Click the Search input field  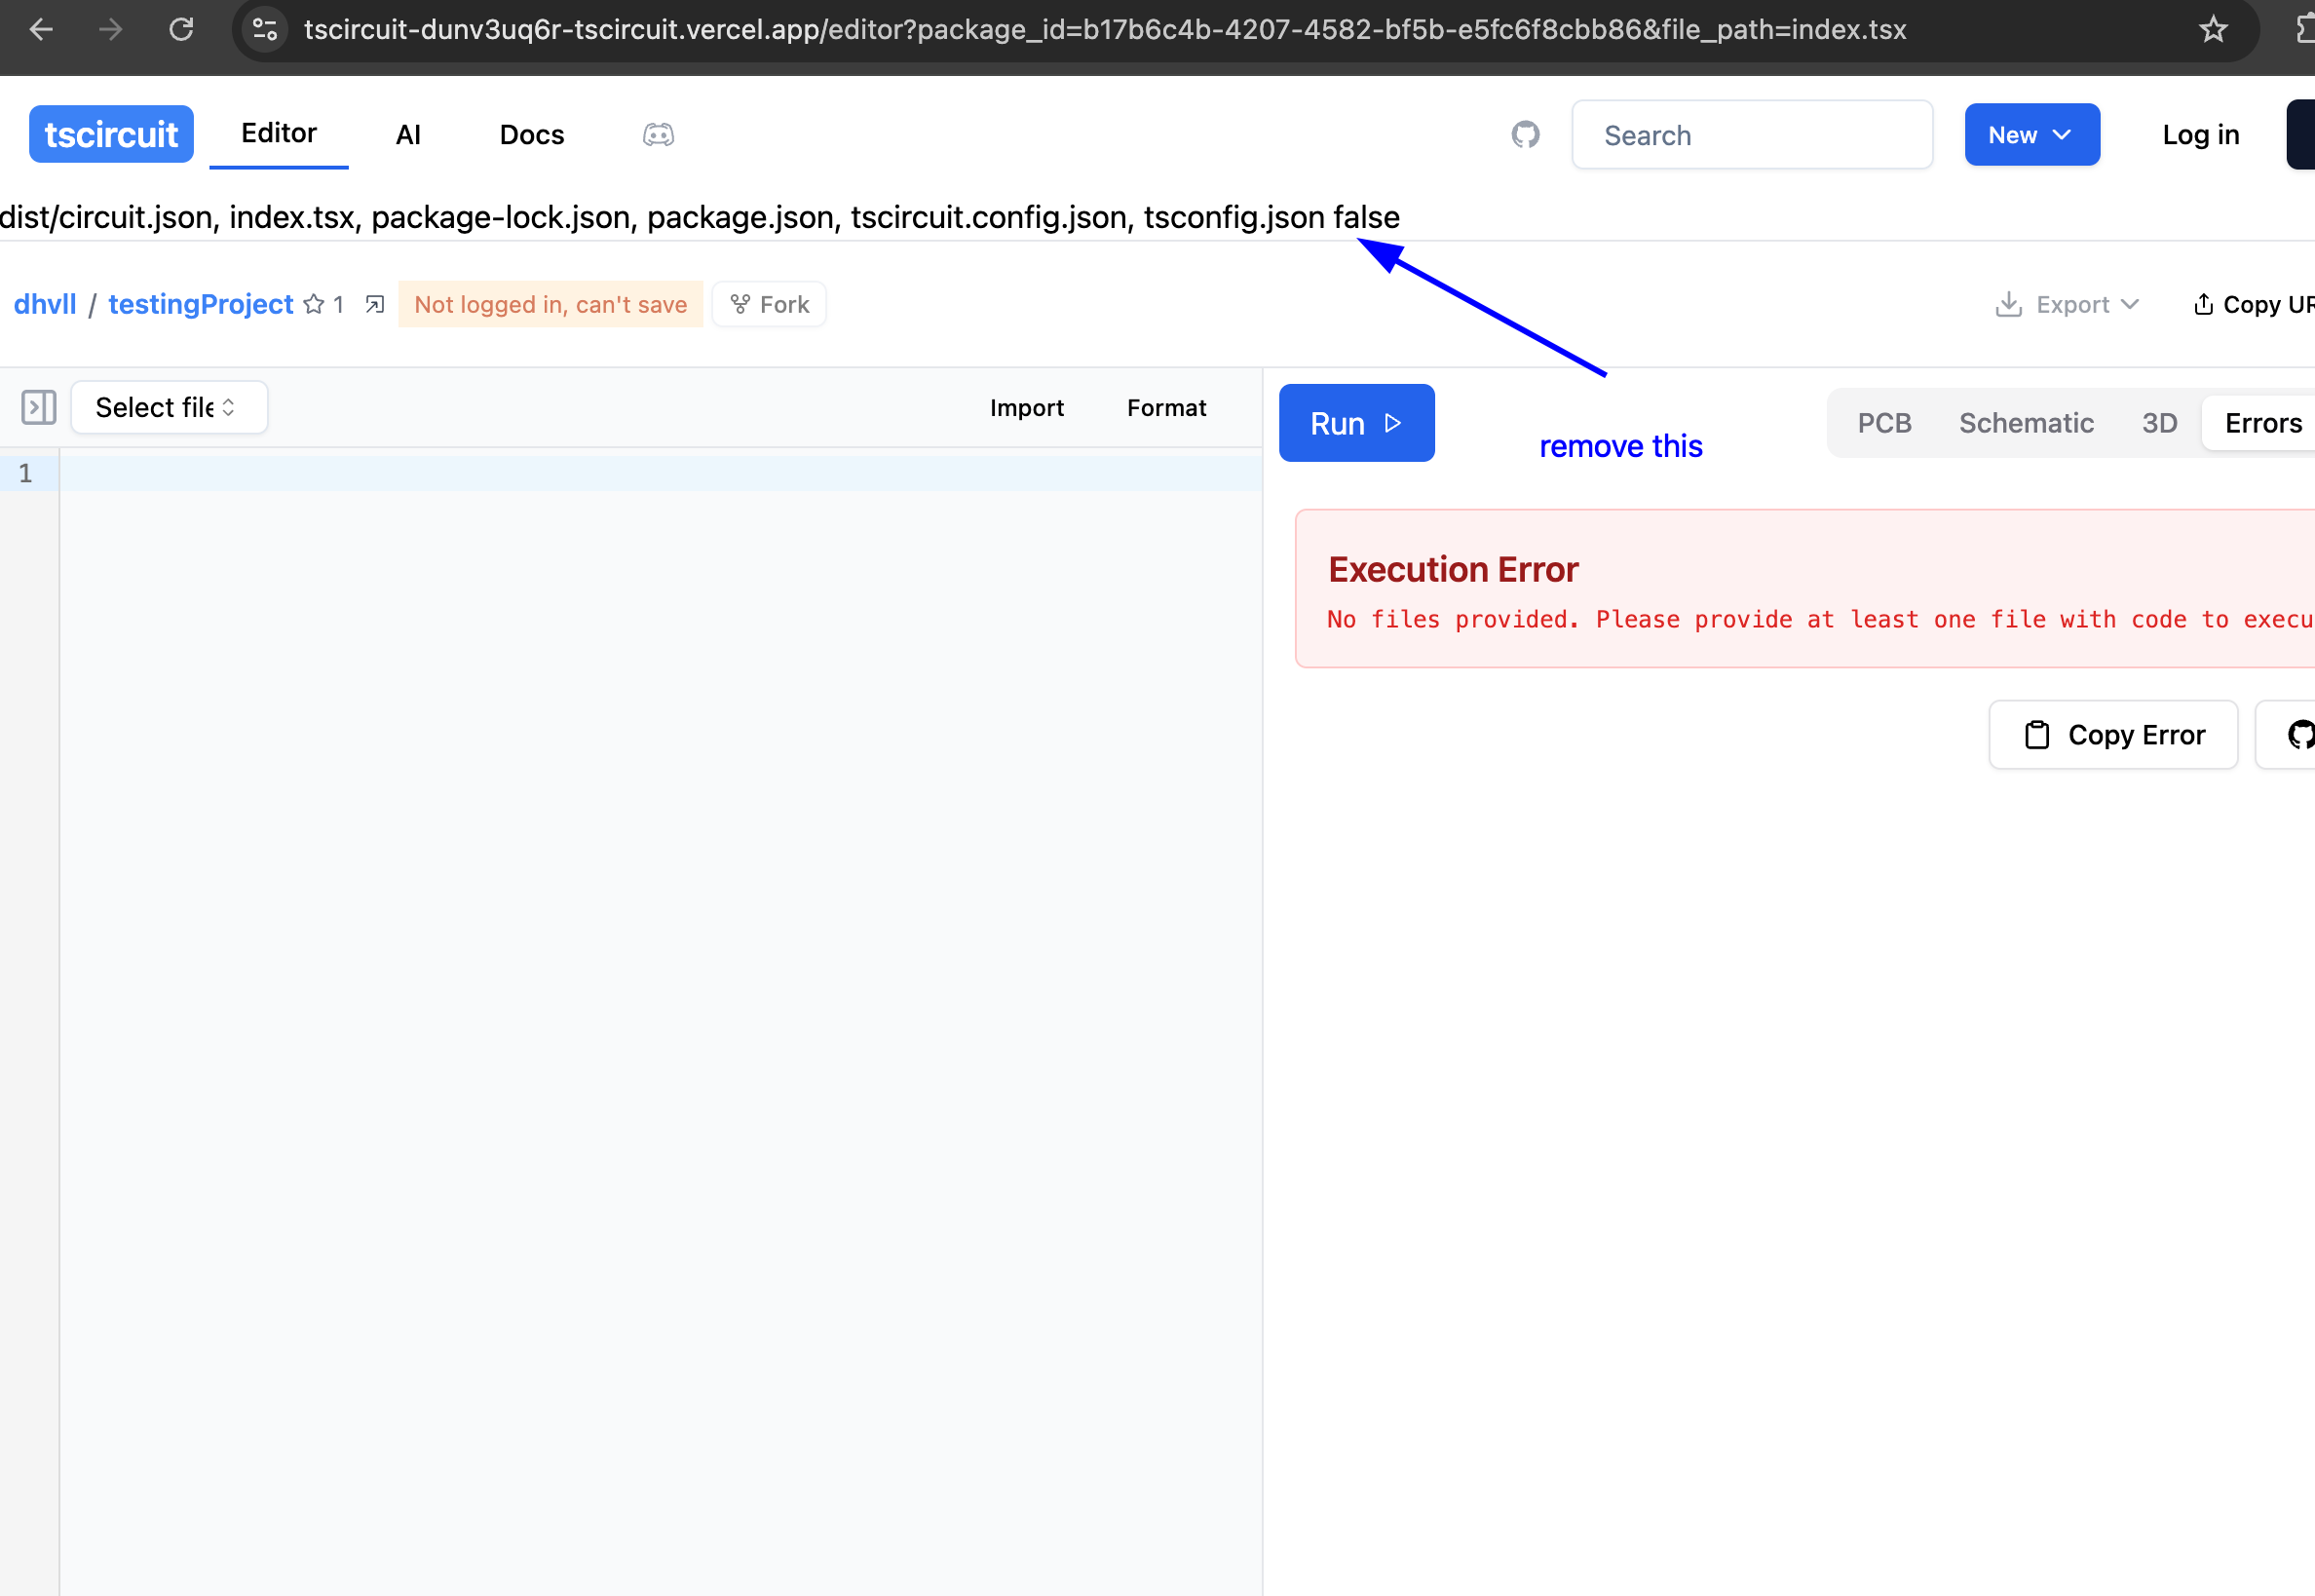pos(1751,135)
